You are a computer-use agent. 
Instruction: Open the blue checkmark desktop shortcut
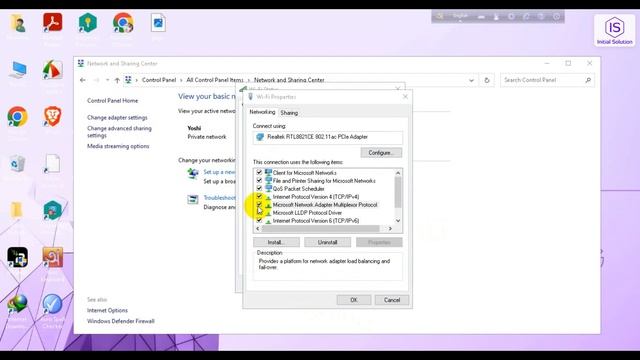pos(52,304)
